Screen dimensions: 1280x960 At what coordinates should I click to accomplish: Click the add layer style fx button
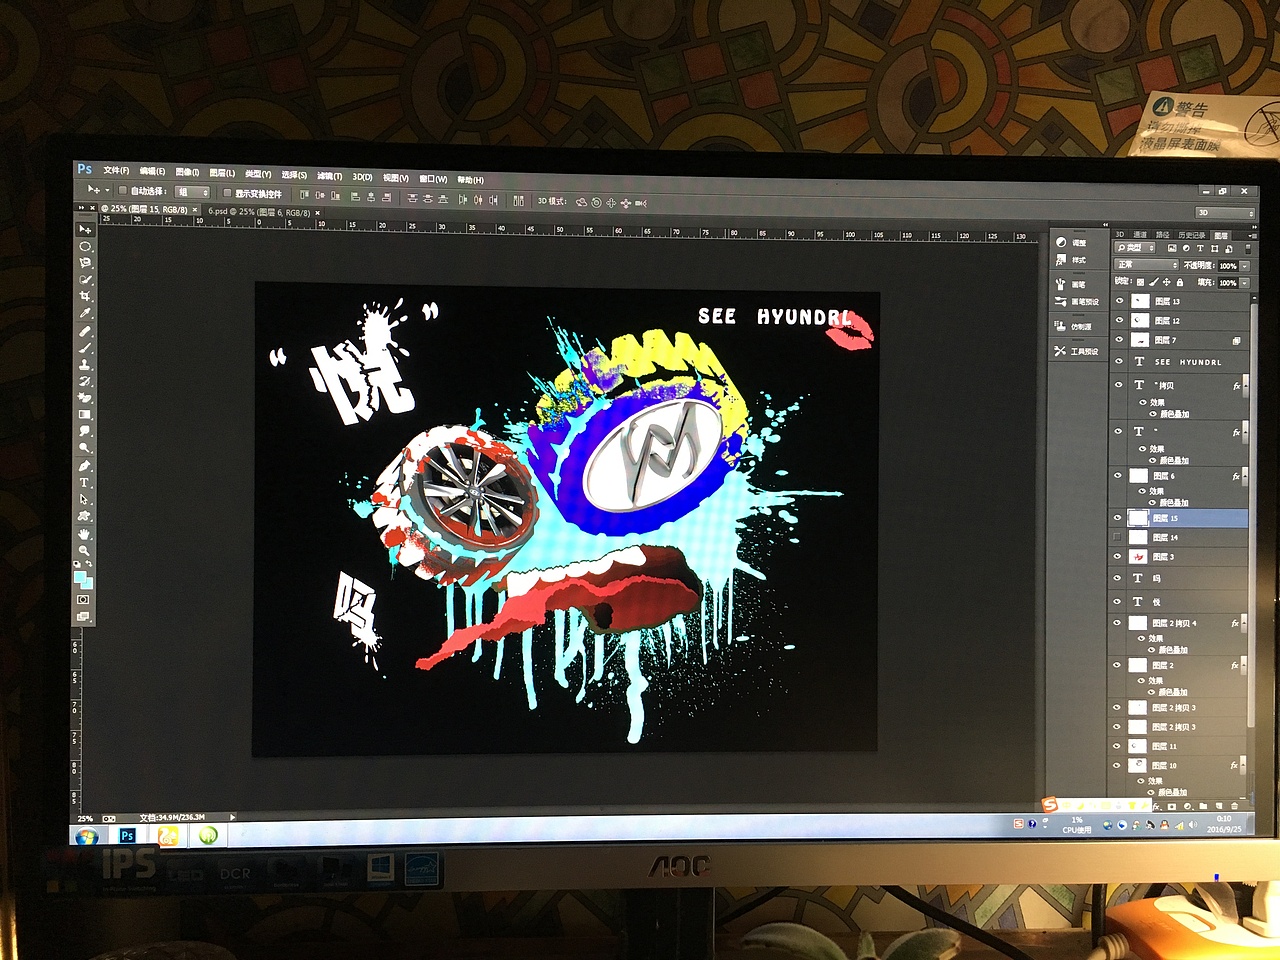[1156, 806]
